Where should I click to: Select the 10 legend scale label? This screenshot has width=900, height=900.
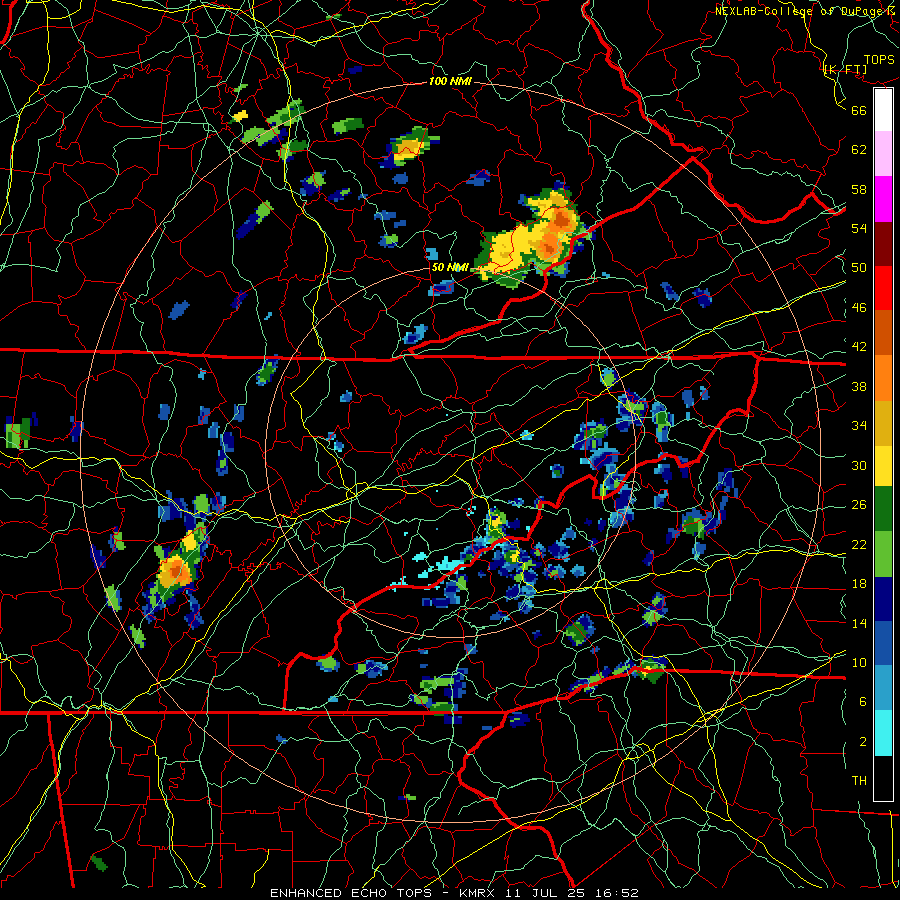(859, 662)
